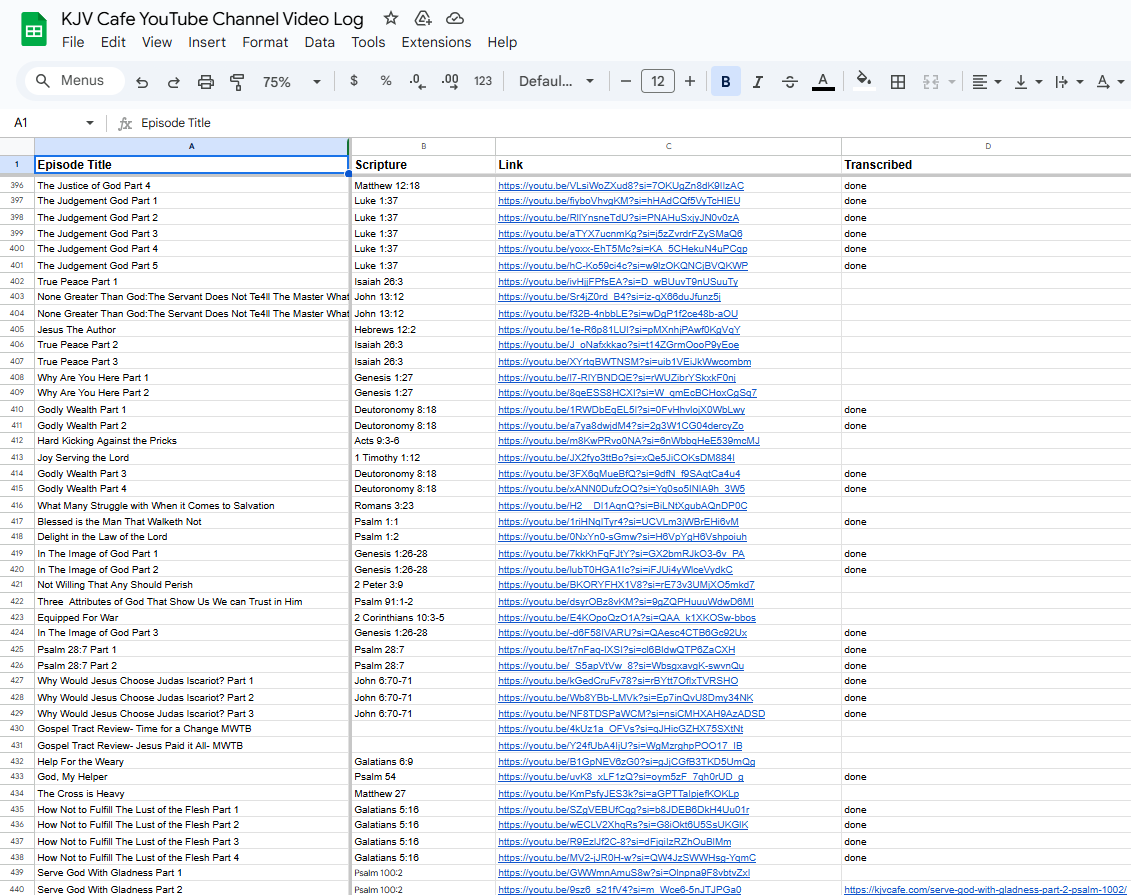Viewport: 1131px width, 895px height.
Task: Format as percent with the % icon
Action: pos(386,81)
